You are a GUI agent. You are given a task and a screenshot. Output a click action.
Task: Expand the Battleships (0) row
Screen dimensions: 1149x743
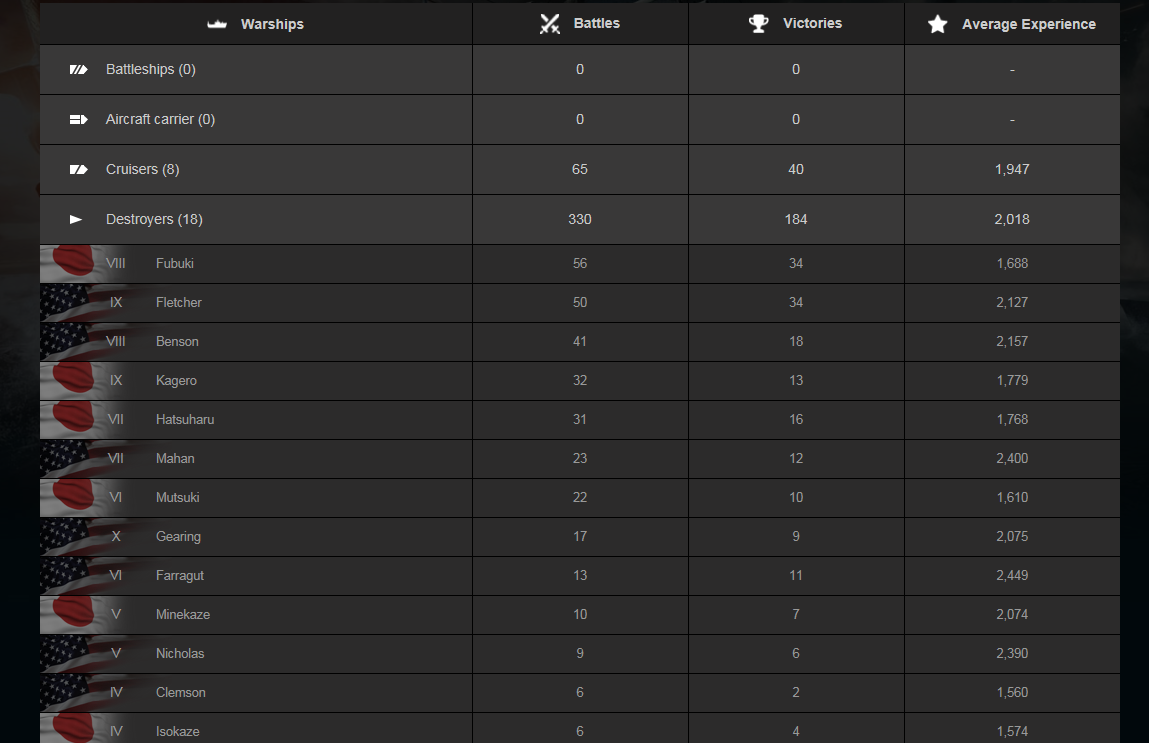click(580, 70)
